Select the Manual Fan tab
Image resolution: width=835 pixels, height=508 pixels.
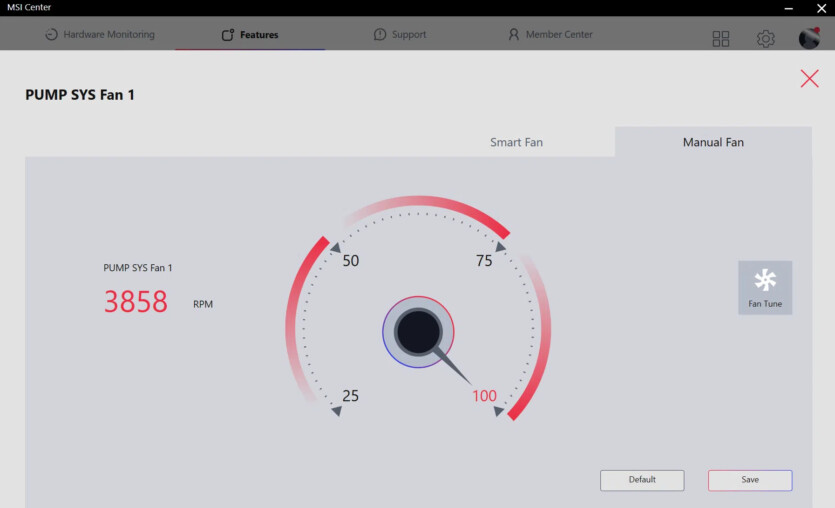tap(713, 142)
